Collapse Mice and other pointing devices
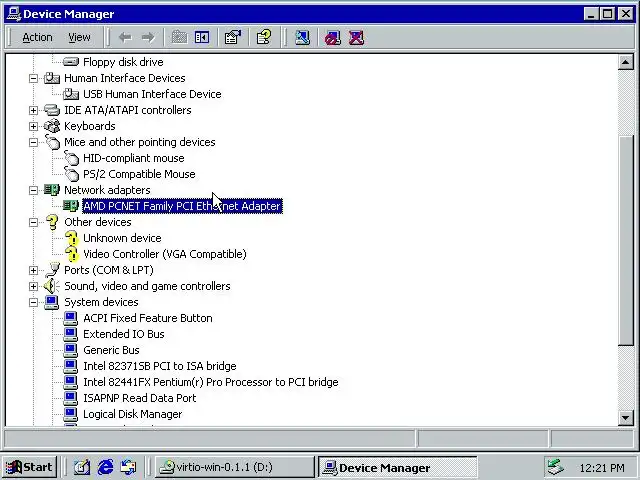640x480 pixels. (33, 142)
